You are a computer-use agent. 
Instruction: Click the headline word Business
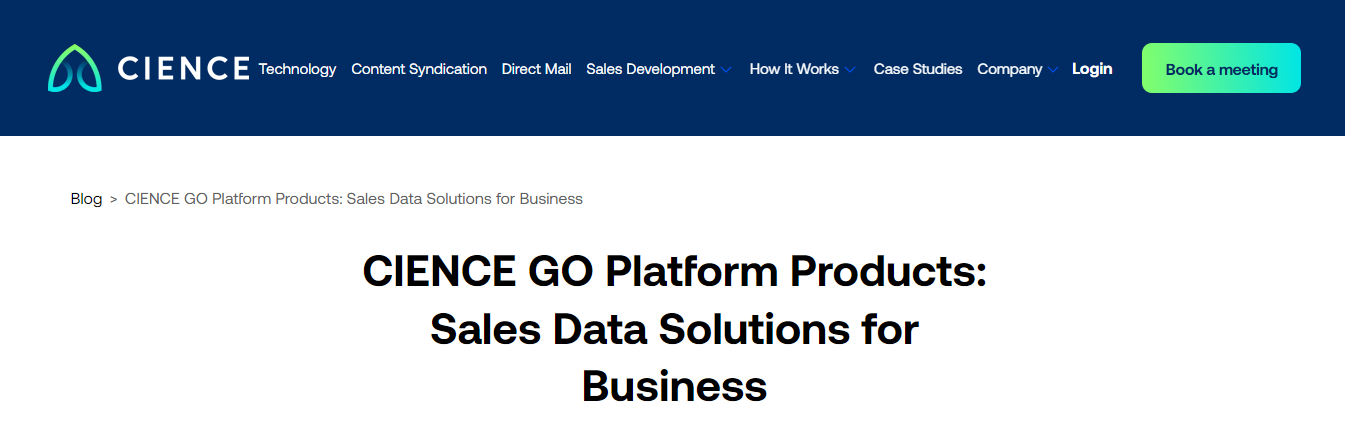tap(674, 386)
